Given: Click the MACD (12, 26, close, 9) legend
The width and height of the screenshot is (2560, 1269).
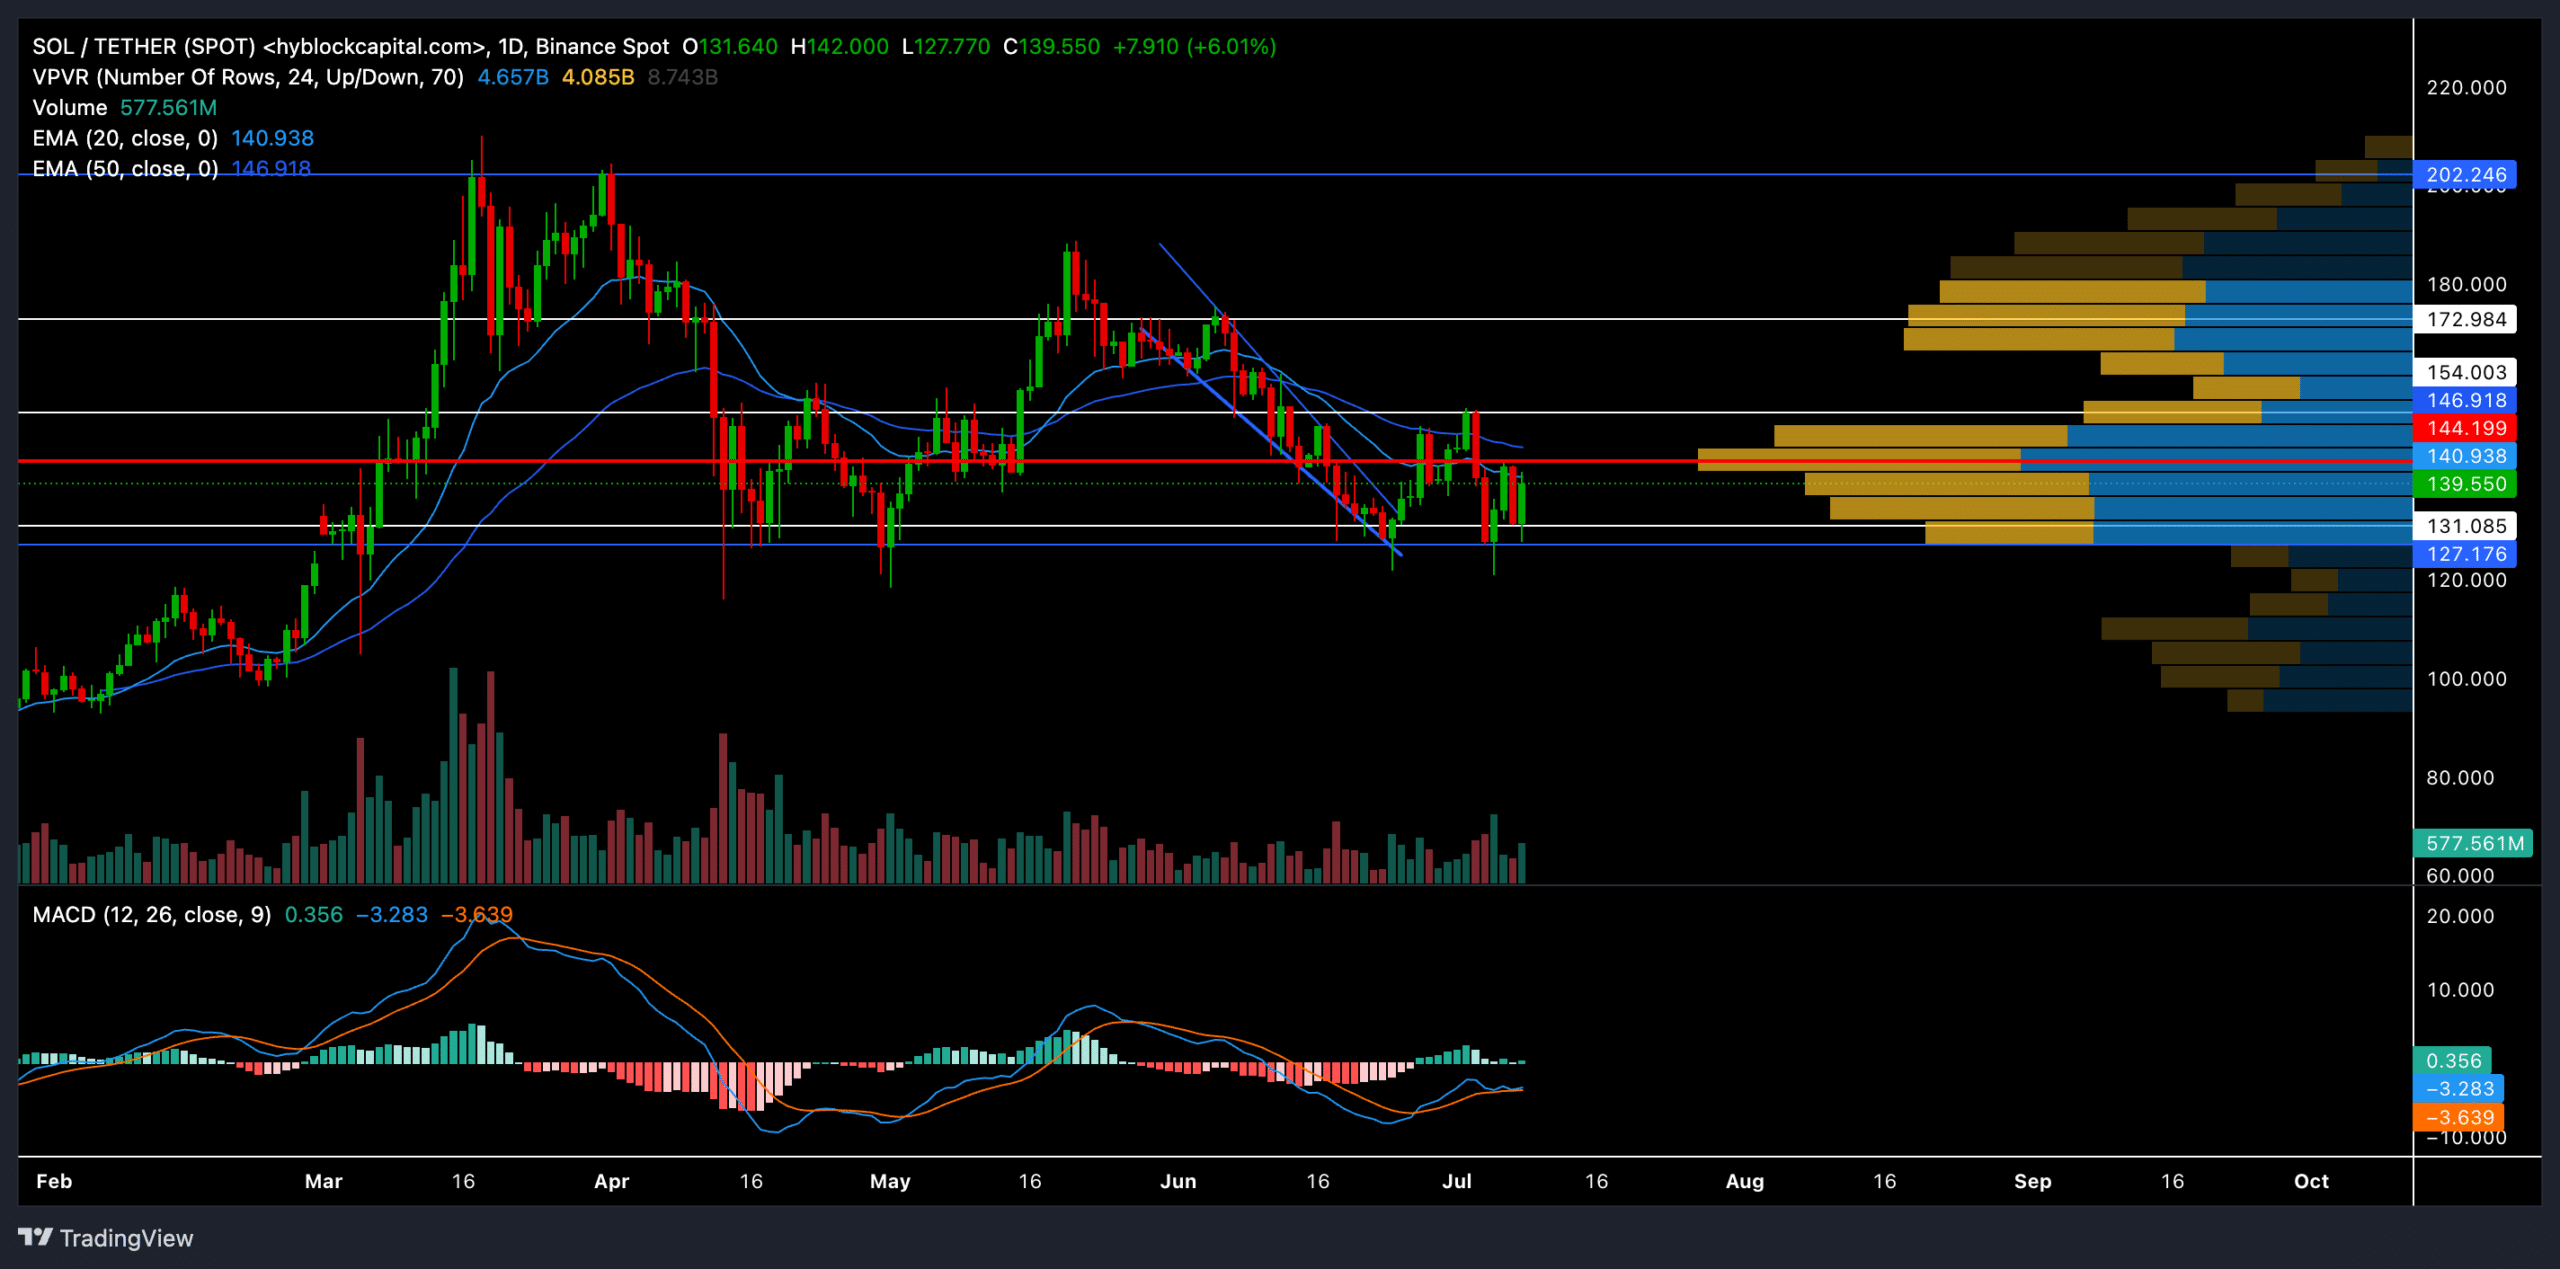Looking at the screenshot, I should tap(152, 915).
